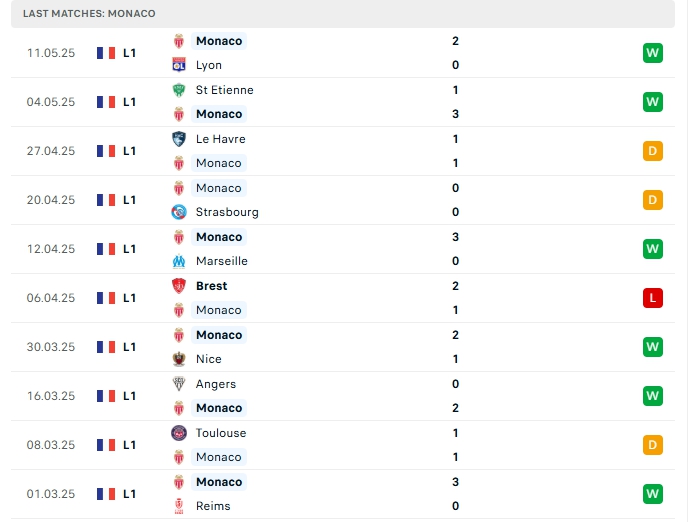688x522 pixels.
Task: Click the Angers club crest
Action: (x=179, y=384)
